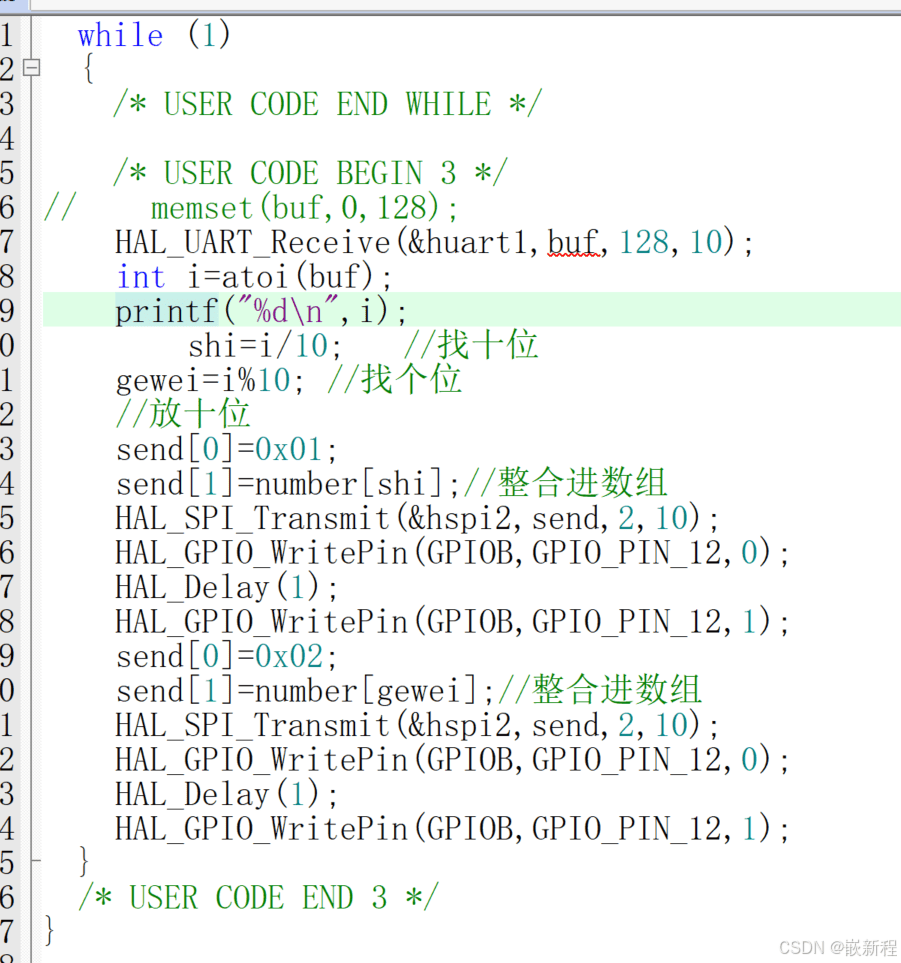
Task: Click the "//找十位" comment
Action: coord(470,345)
